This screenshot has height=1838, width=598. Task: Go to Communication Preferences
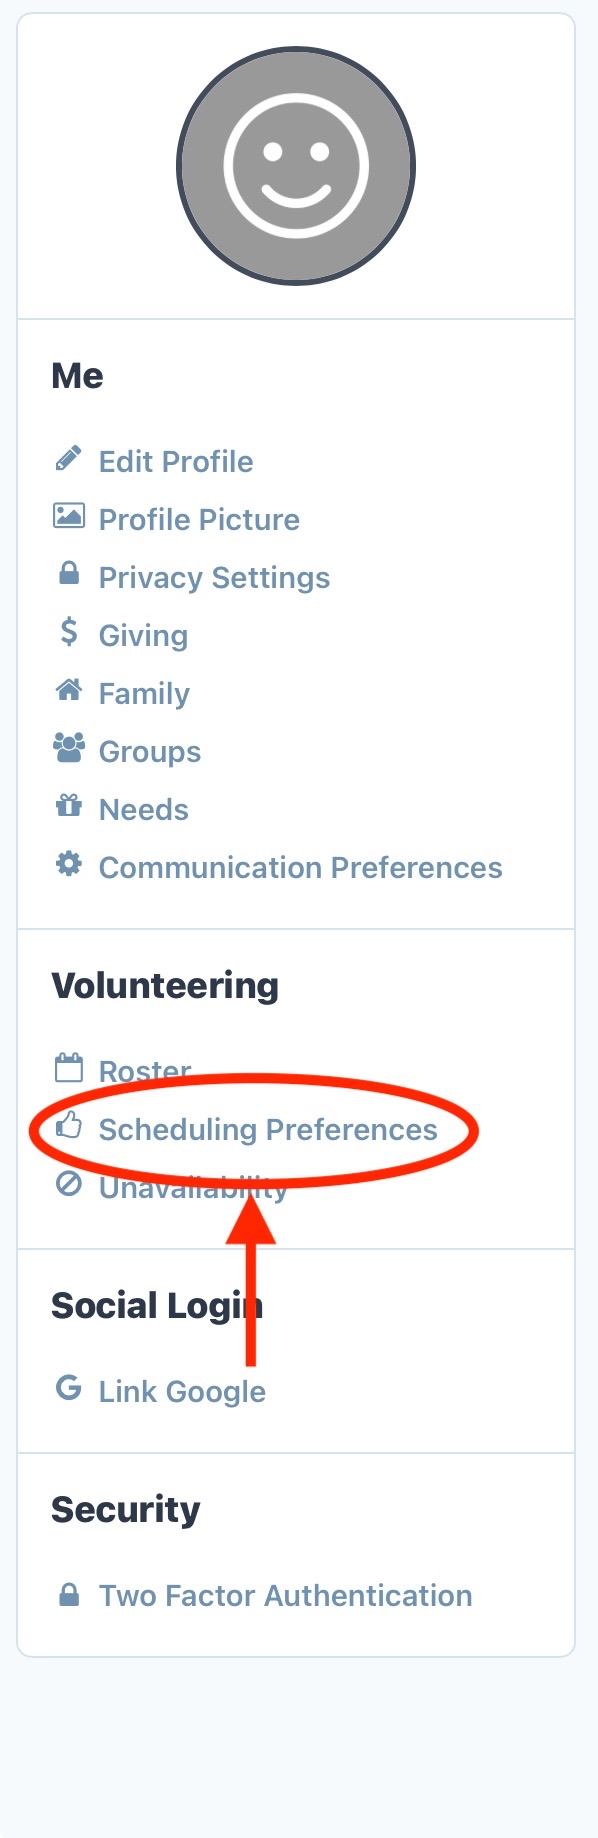tap(300, 868)
